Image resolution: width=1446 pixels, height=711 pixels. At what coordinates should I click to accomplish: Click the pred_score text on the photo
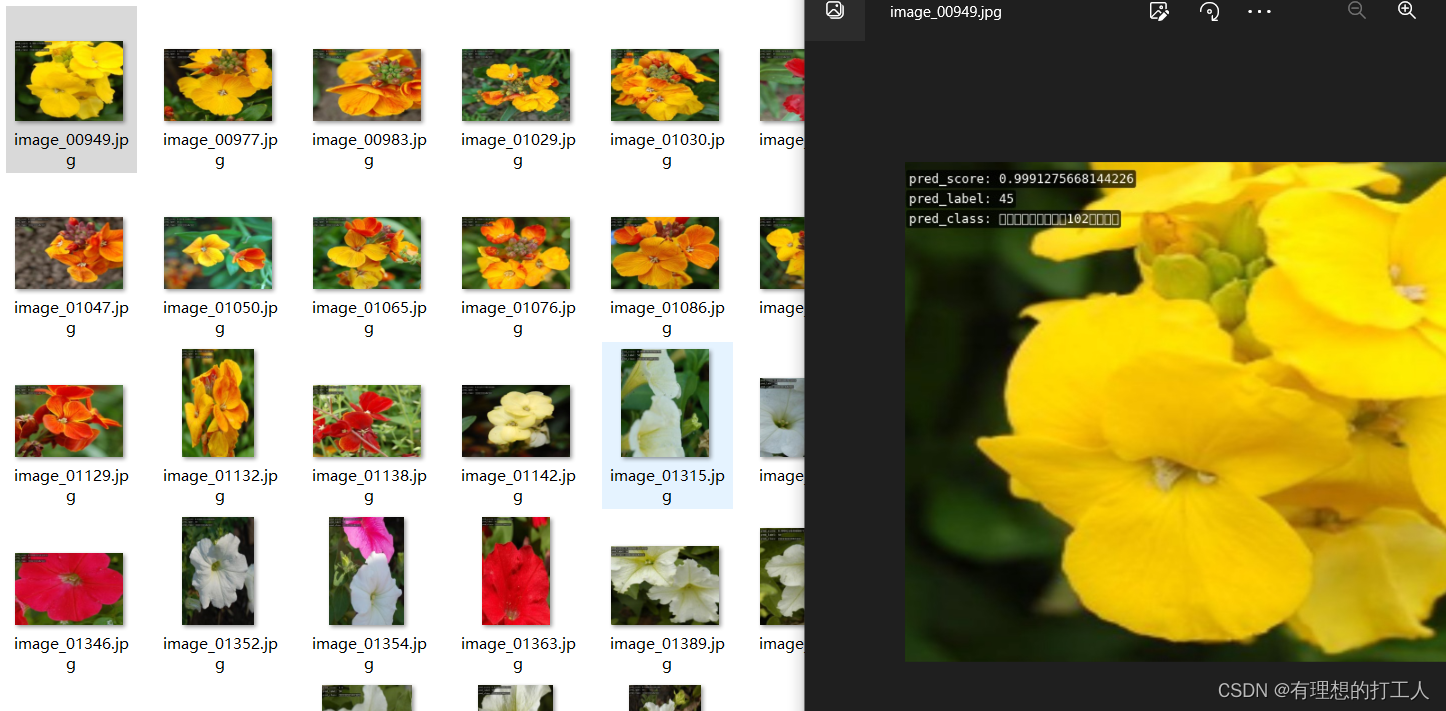pyautogui.click(x=1021, y=179)
